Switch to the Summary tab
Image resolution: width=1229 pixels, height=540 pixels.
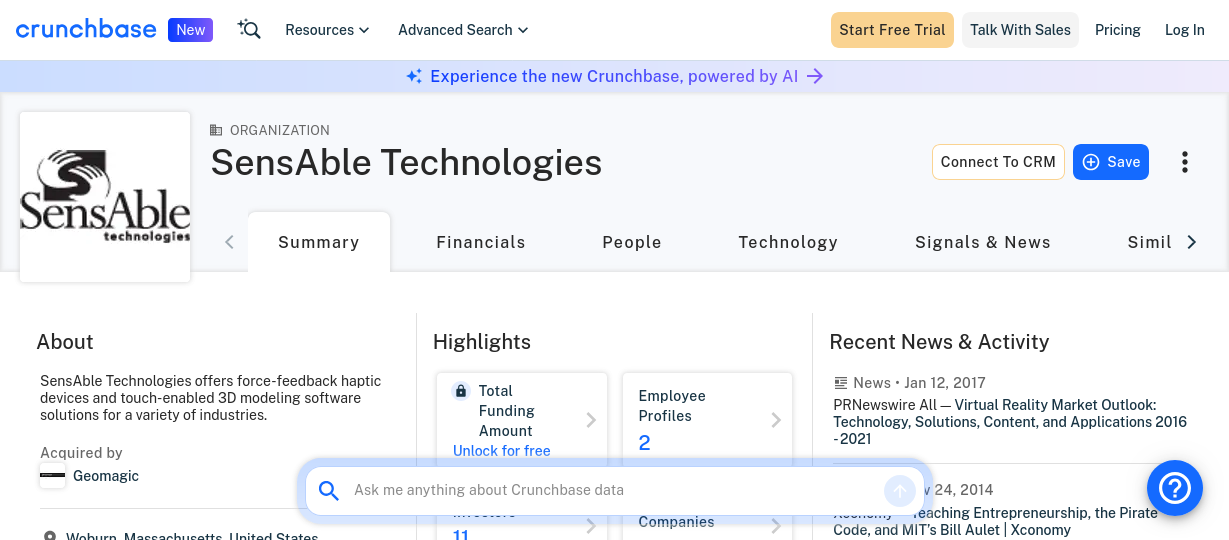[x=319, y=242]
